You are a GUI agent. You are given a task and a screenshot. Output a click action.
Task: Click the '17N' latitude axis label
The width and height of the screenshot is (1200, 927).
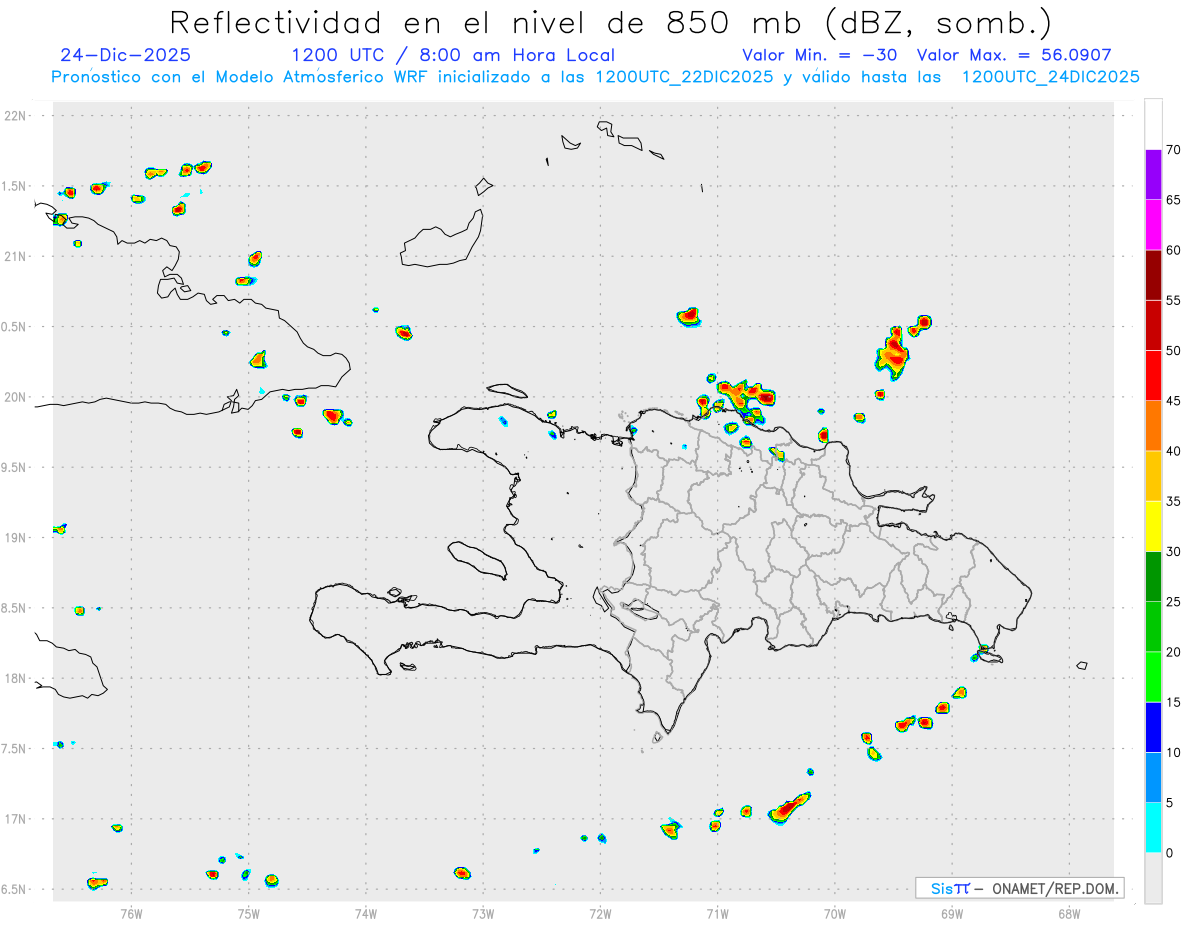tap(15, 819)
